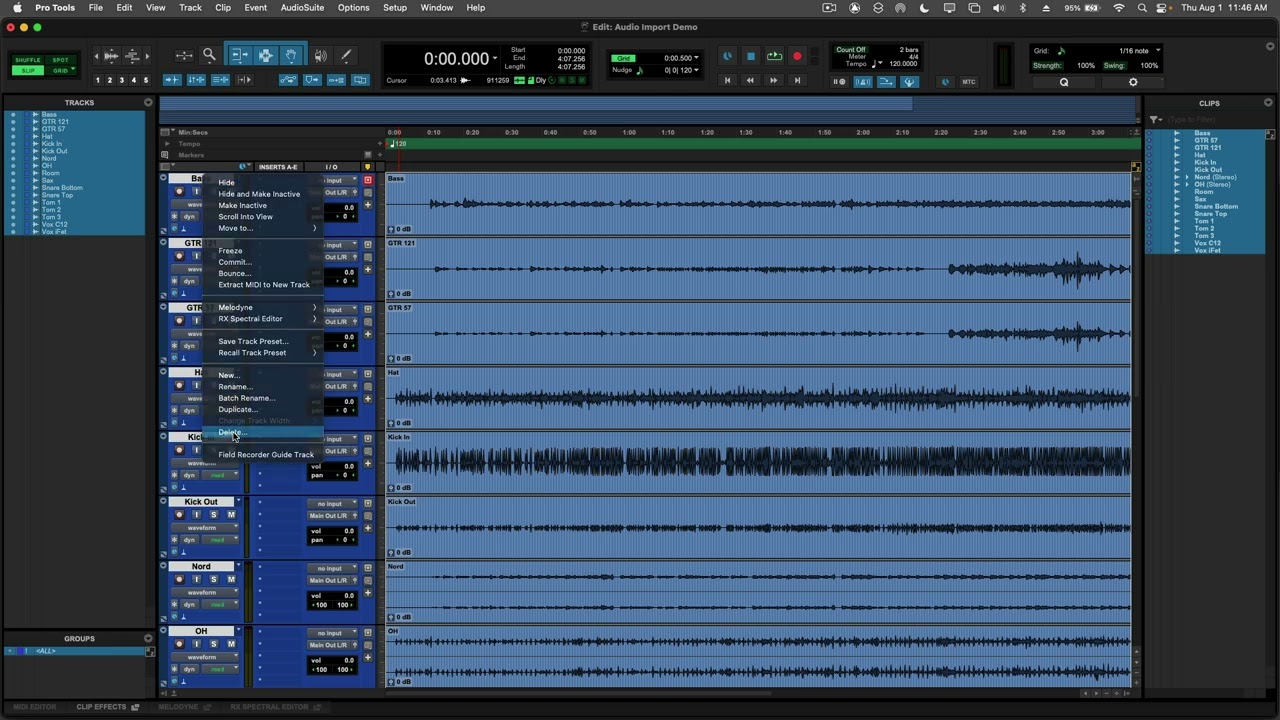1280x720 pixels.
Task: Select the Pencil tool
Action: click(346, 56)
